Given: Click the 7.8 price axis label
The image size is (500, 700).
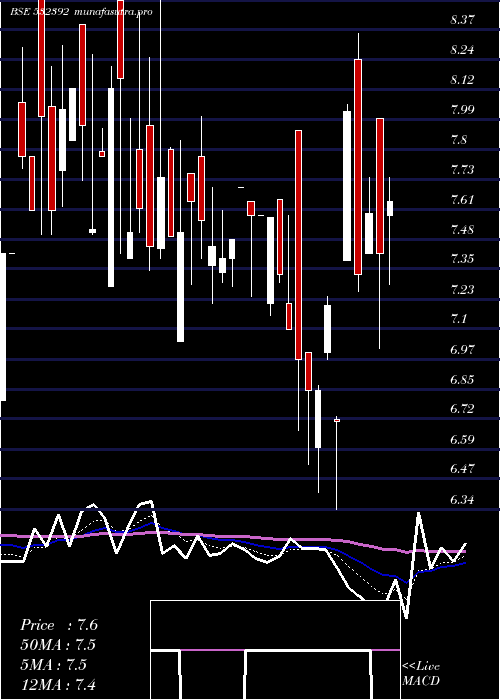Looking at the screenshot, I should tap(459, 140).
